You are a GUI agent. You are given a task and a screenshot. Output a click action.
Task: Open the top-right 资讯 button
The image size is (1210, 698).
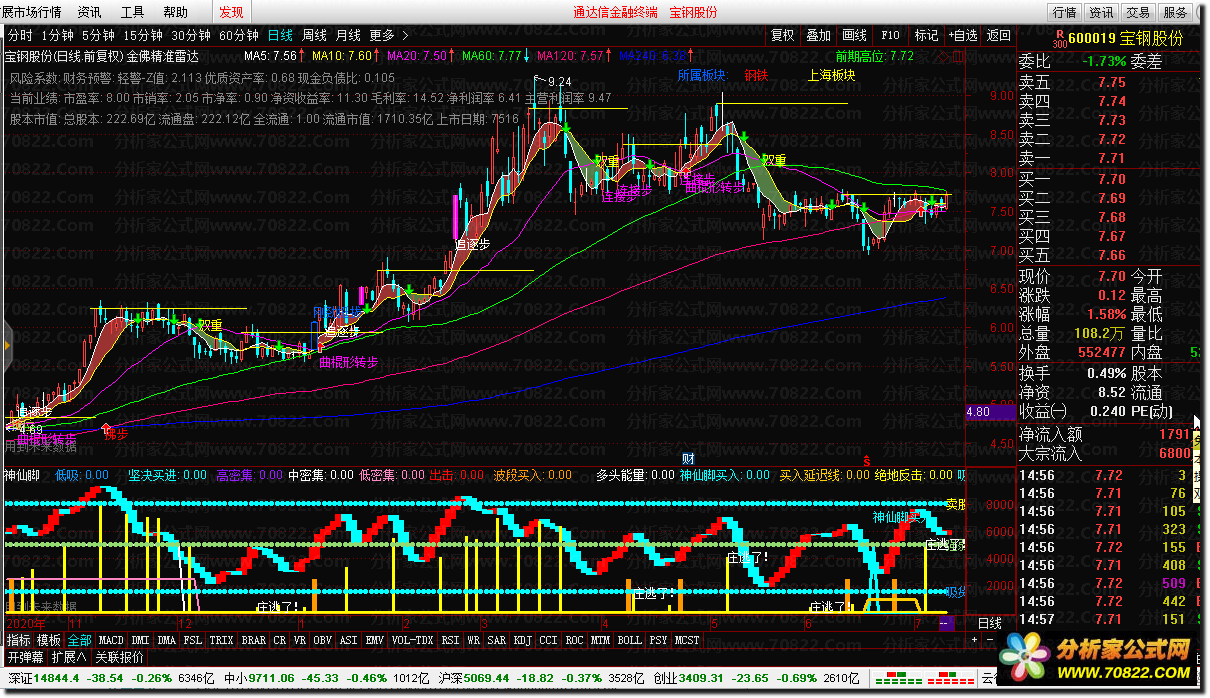pyautogui.click(x=1101, y=13)
